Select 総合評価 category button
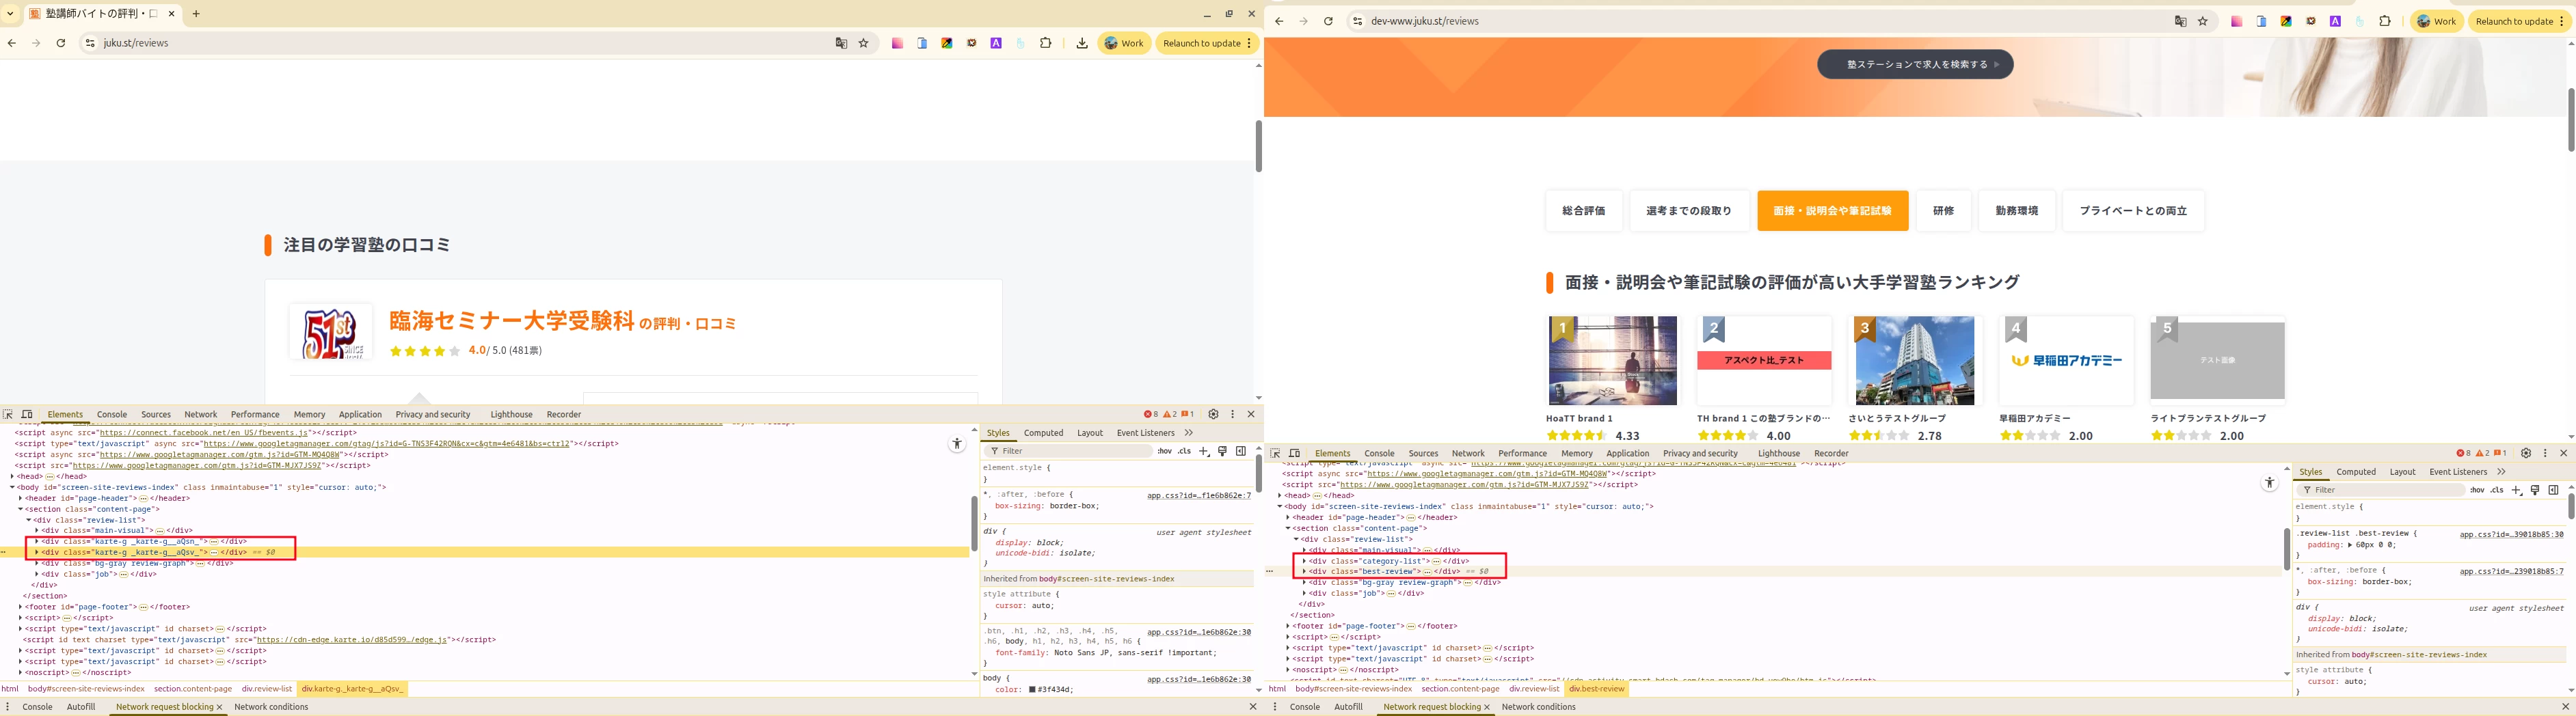The width and height of the screenshot is (2576, 716). click(x=1584, y=211)
